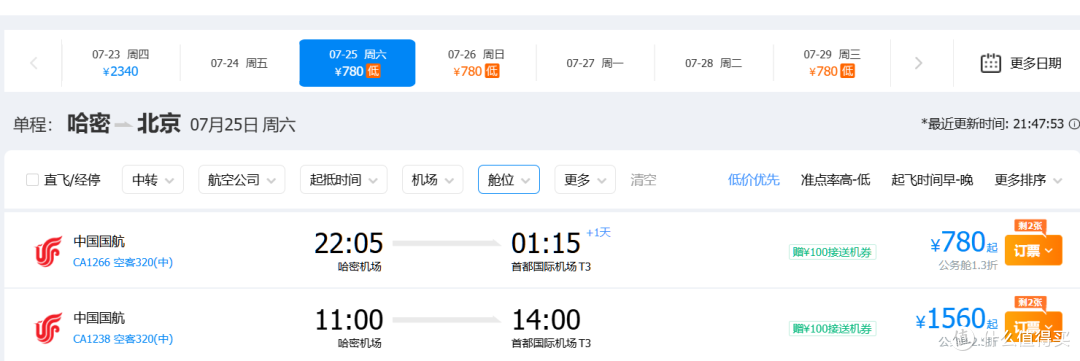The height and width of the screenshot is (361, 1080).
Task: Click the 14:00 arrival time
Action: click(x=546, y=320)
